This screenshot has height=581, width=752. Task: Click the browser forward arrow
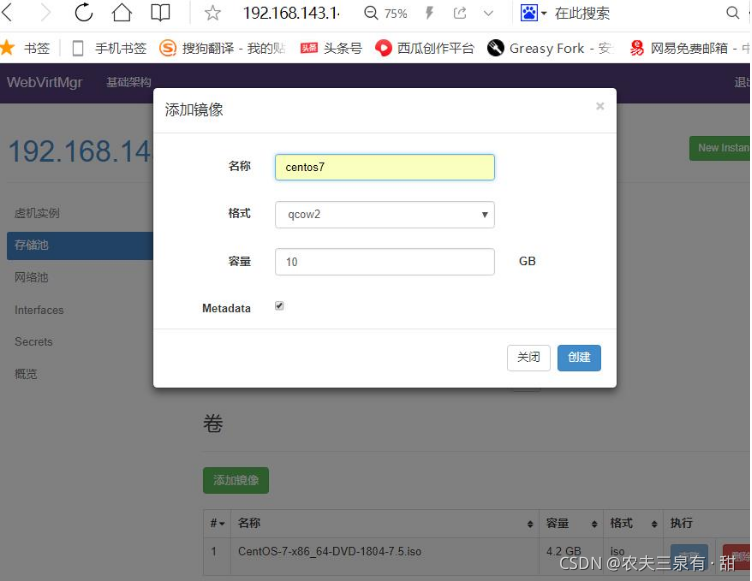(45, 13)
